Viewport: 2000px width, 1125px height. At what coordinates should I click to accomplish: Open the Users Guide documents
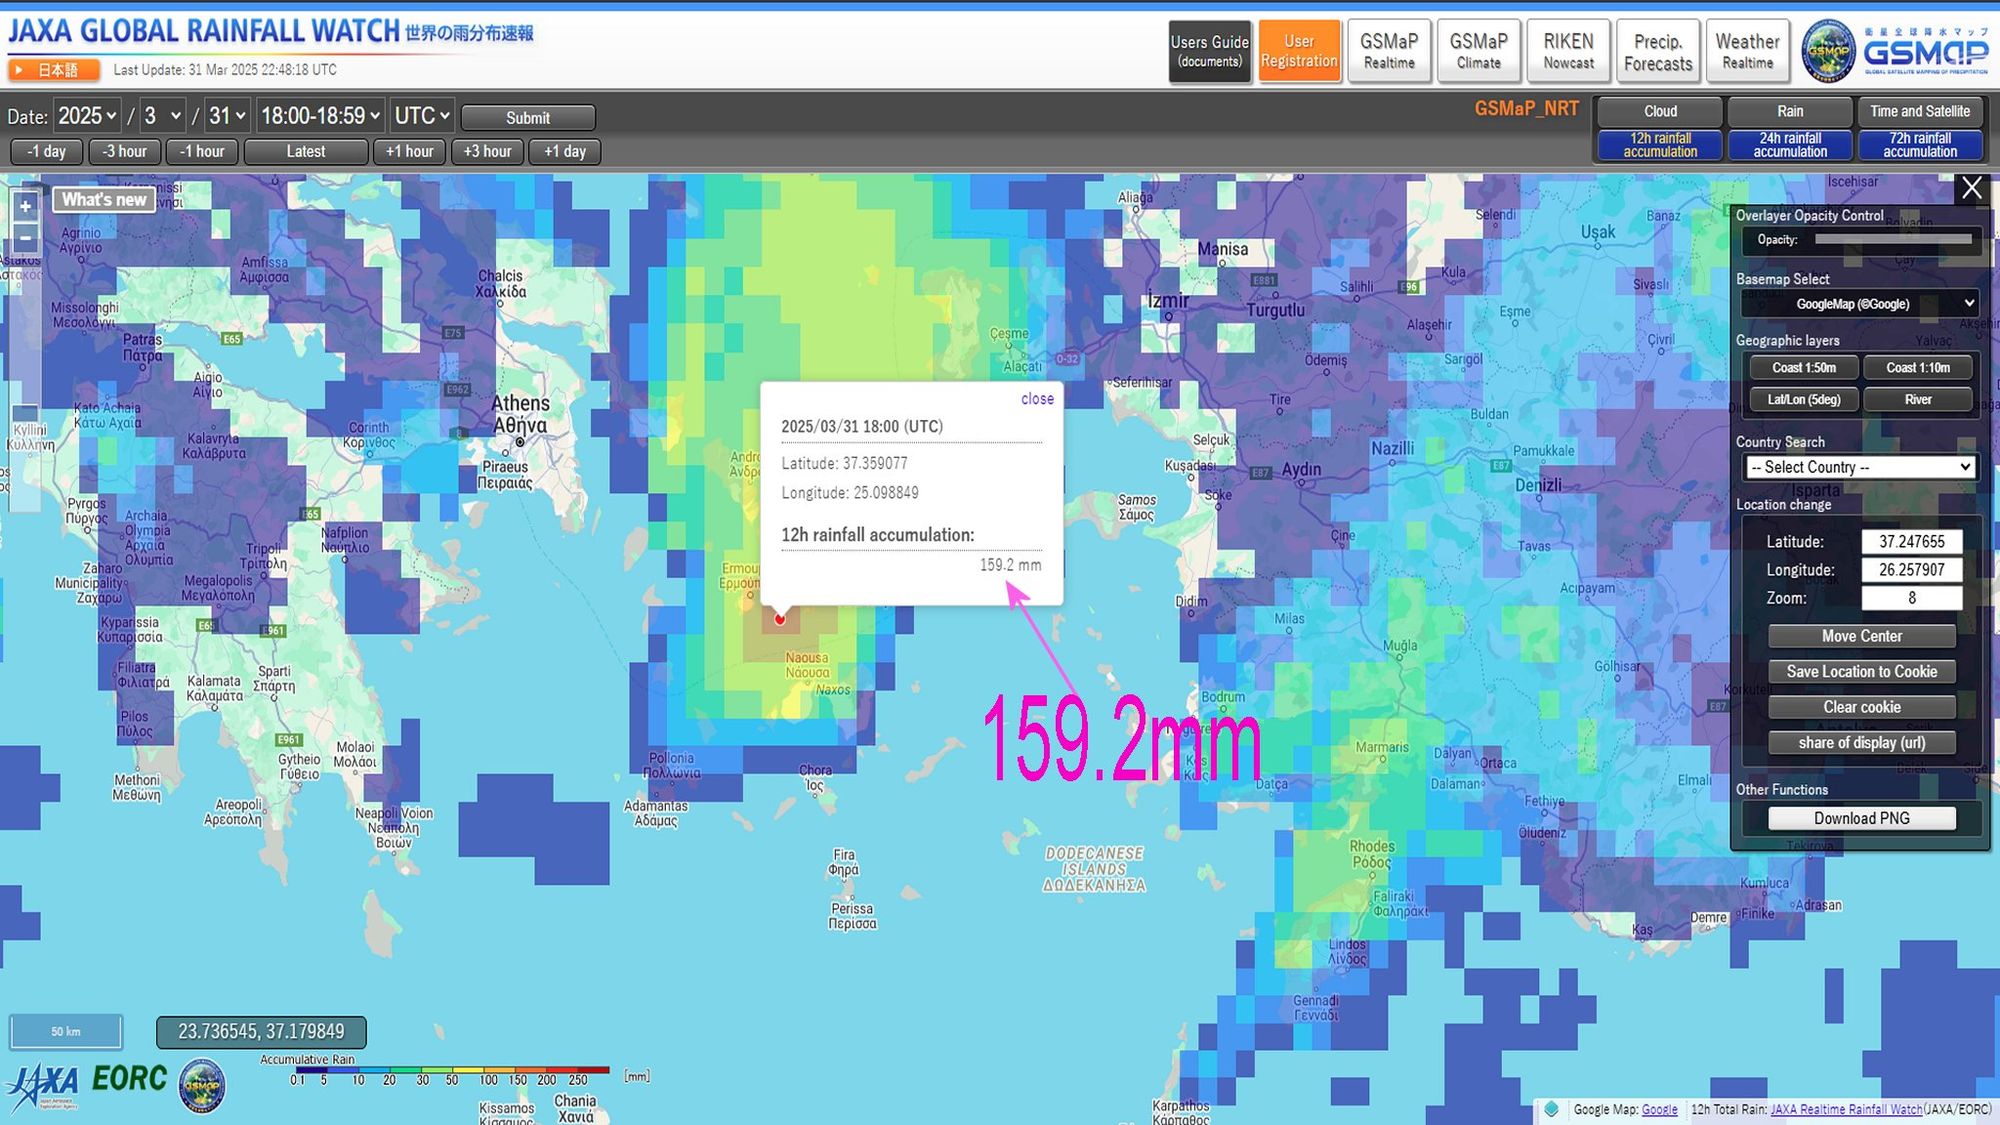click(1210, 51)
